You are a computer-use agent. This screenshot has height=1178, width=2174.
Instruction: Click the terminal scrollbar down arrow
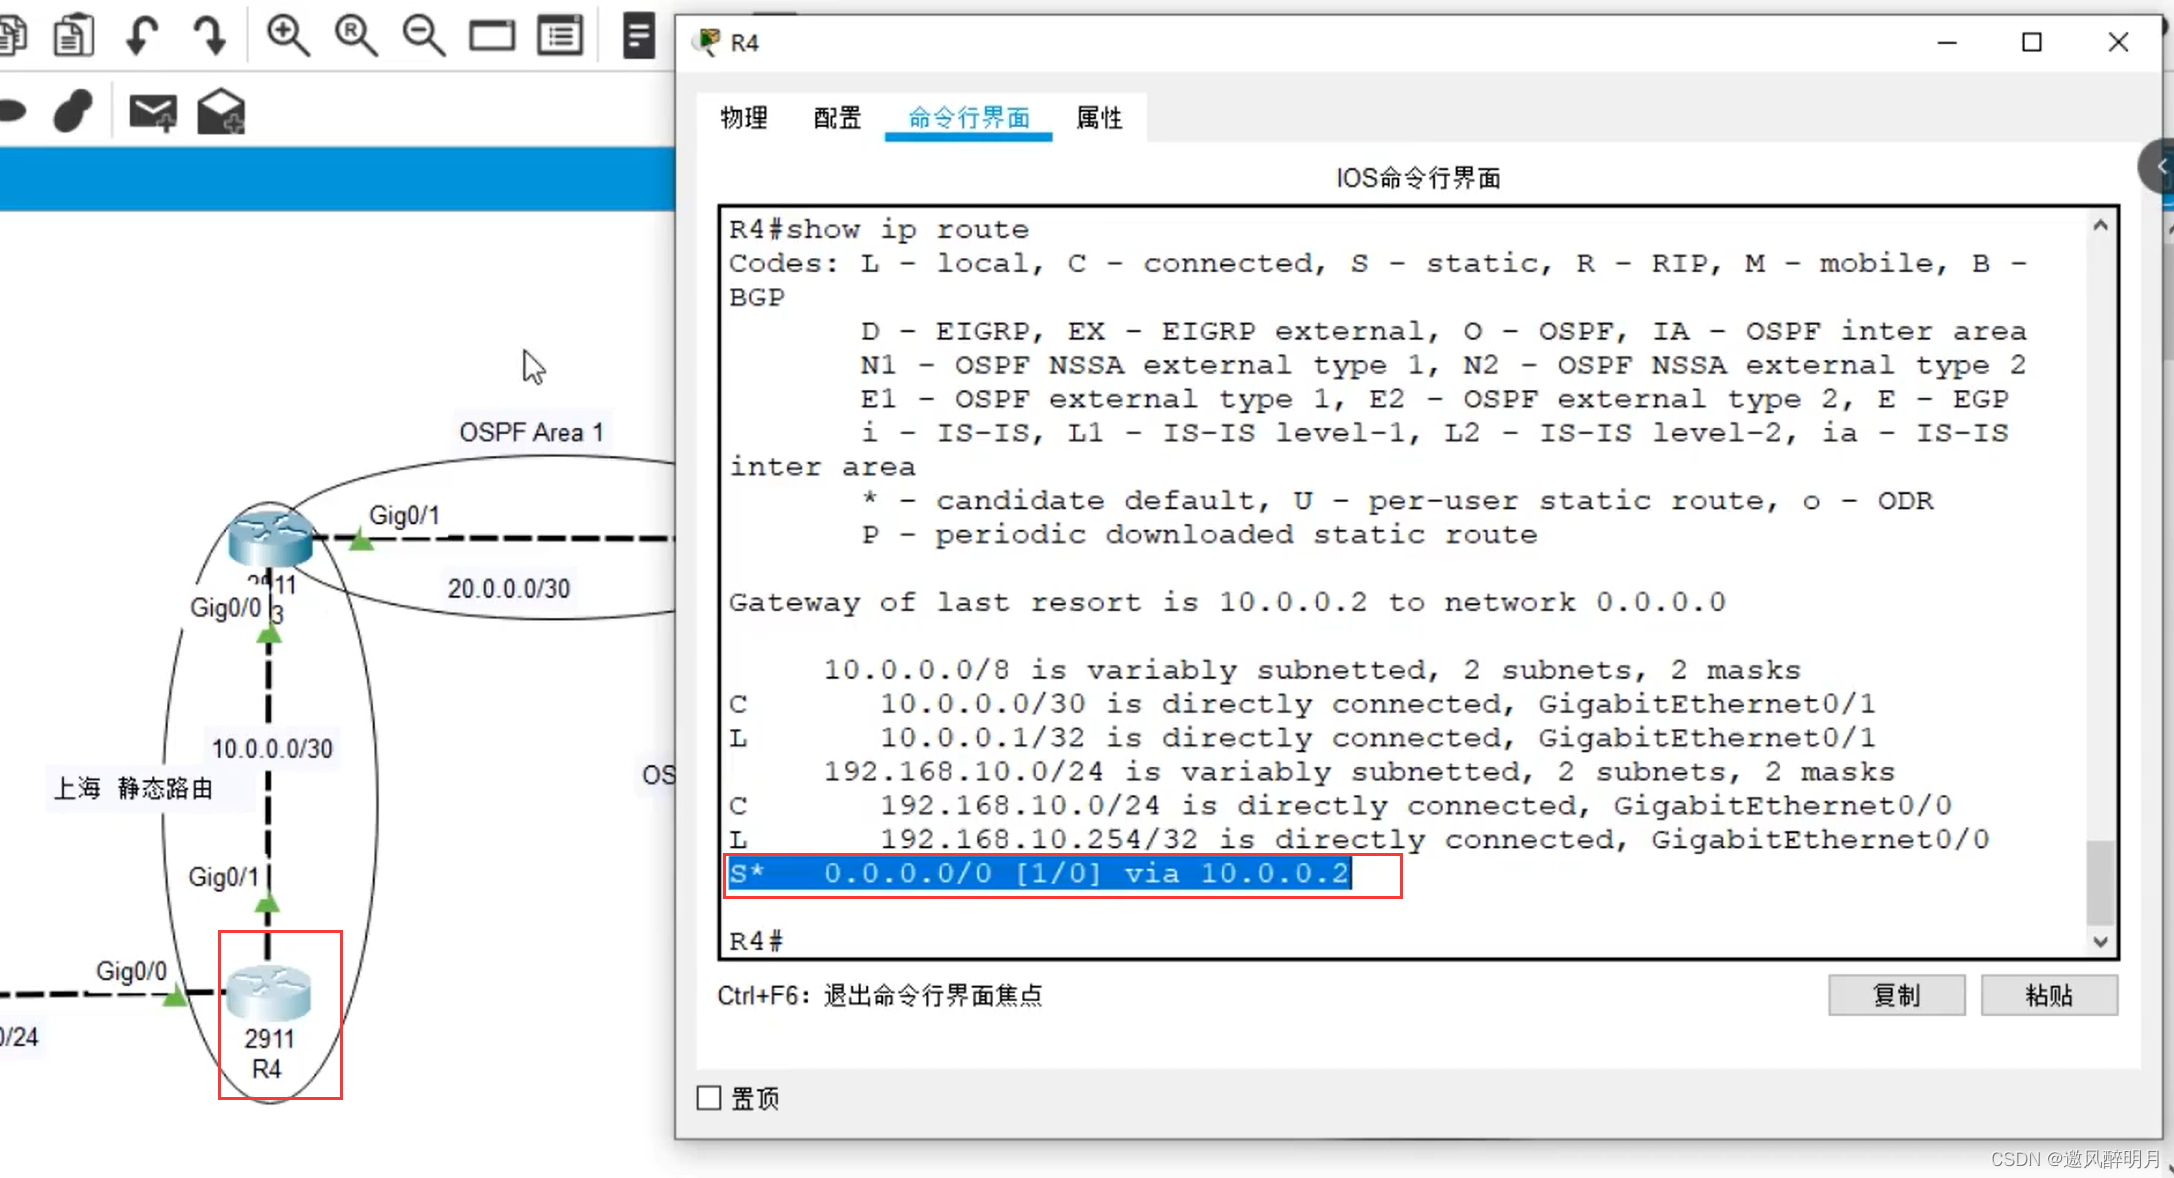tap(2100, 941)
